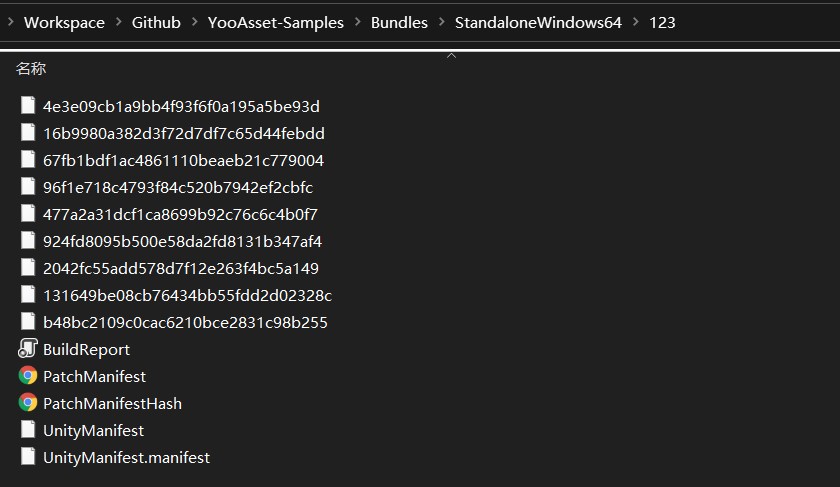840x487 pixels.
Task: Click the file icon of 16b9980a382d3f72d7df7c65d44febdd
Action: point(28,132)
